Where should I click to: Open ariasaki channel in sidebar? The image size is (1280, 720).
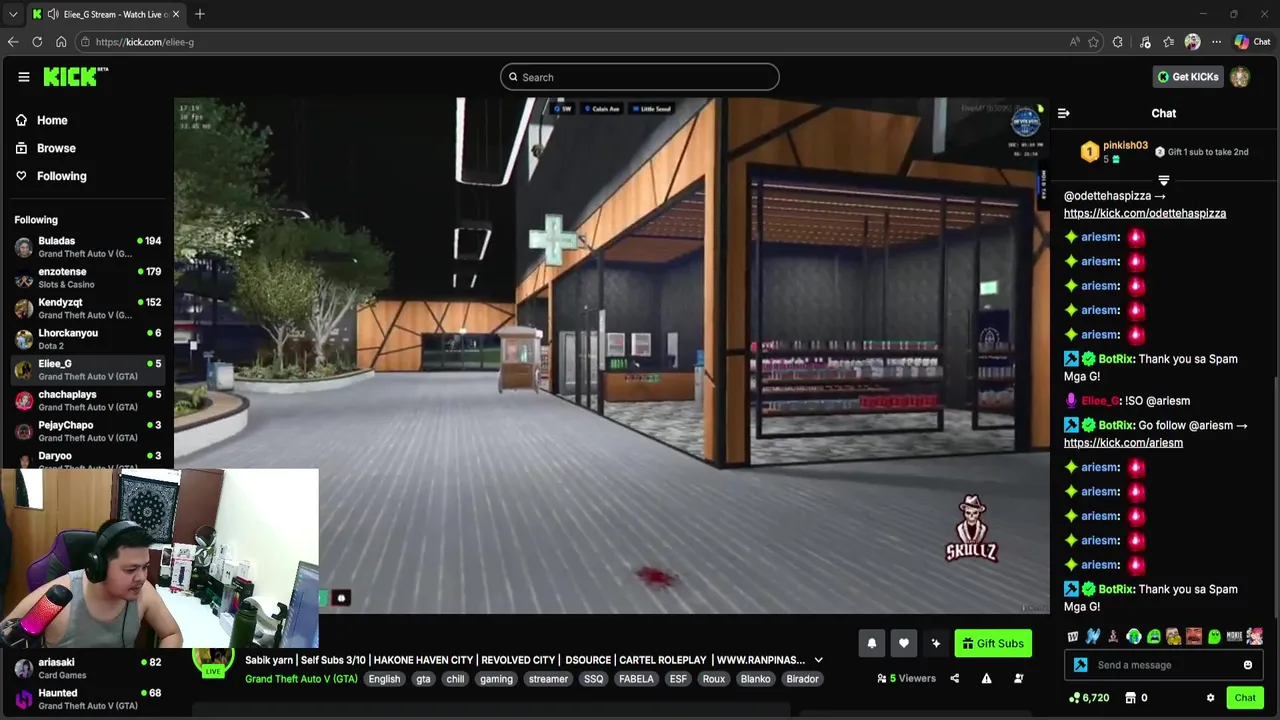click(88, 668)
